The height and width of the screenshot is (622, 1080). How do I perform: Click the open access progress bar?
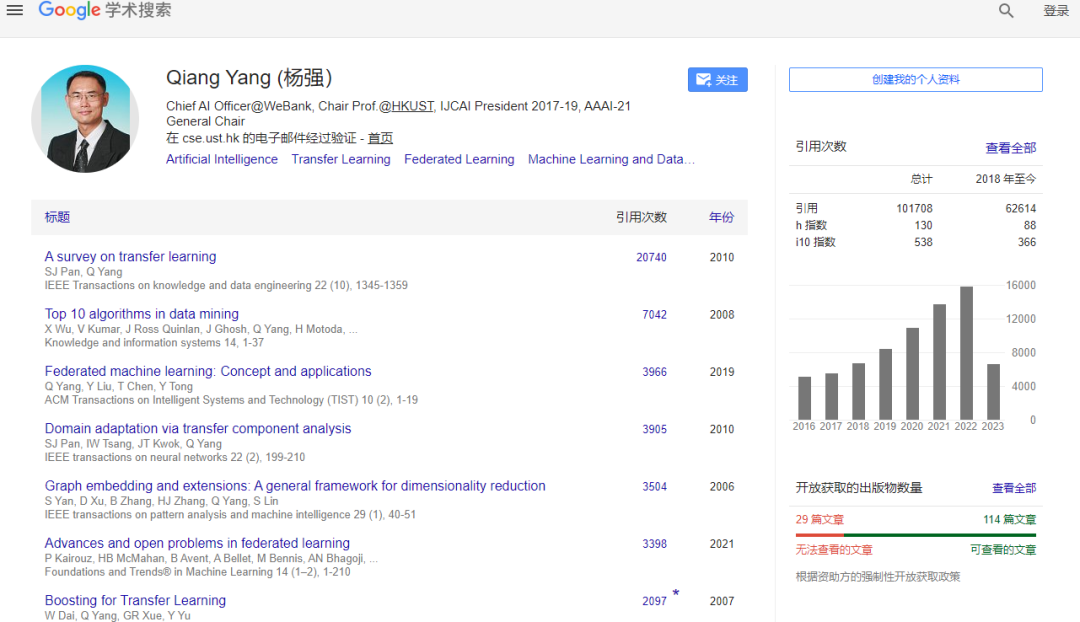tap(915, 535)
